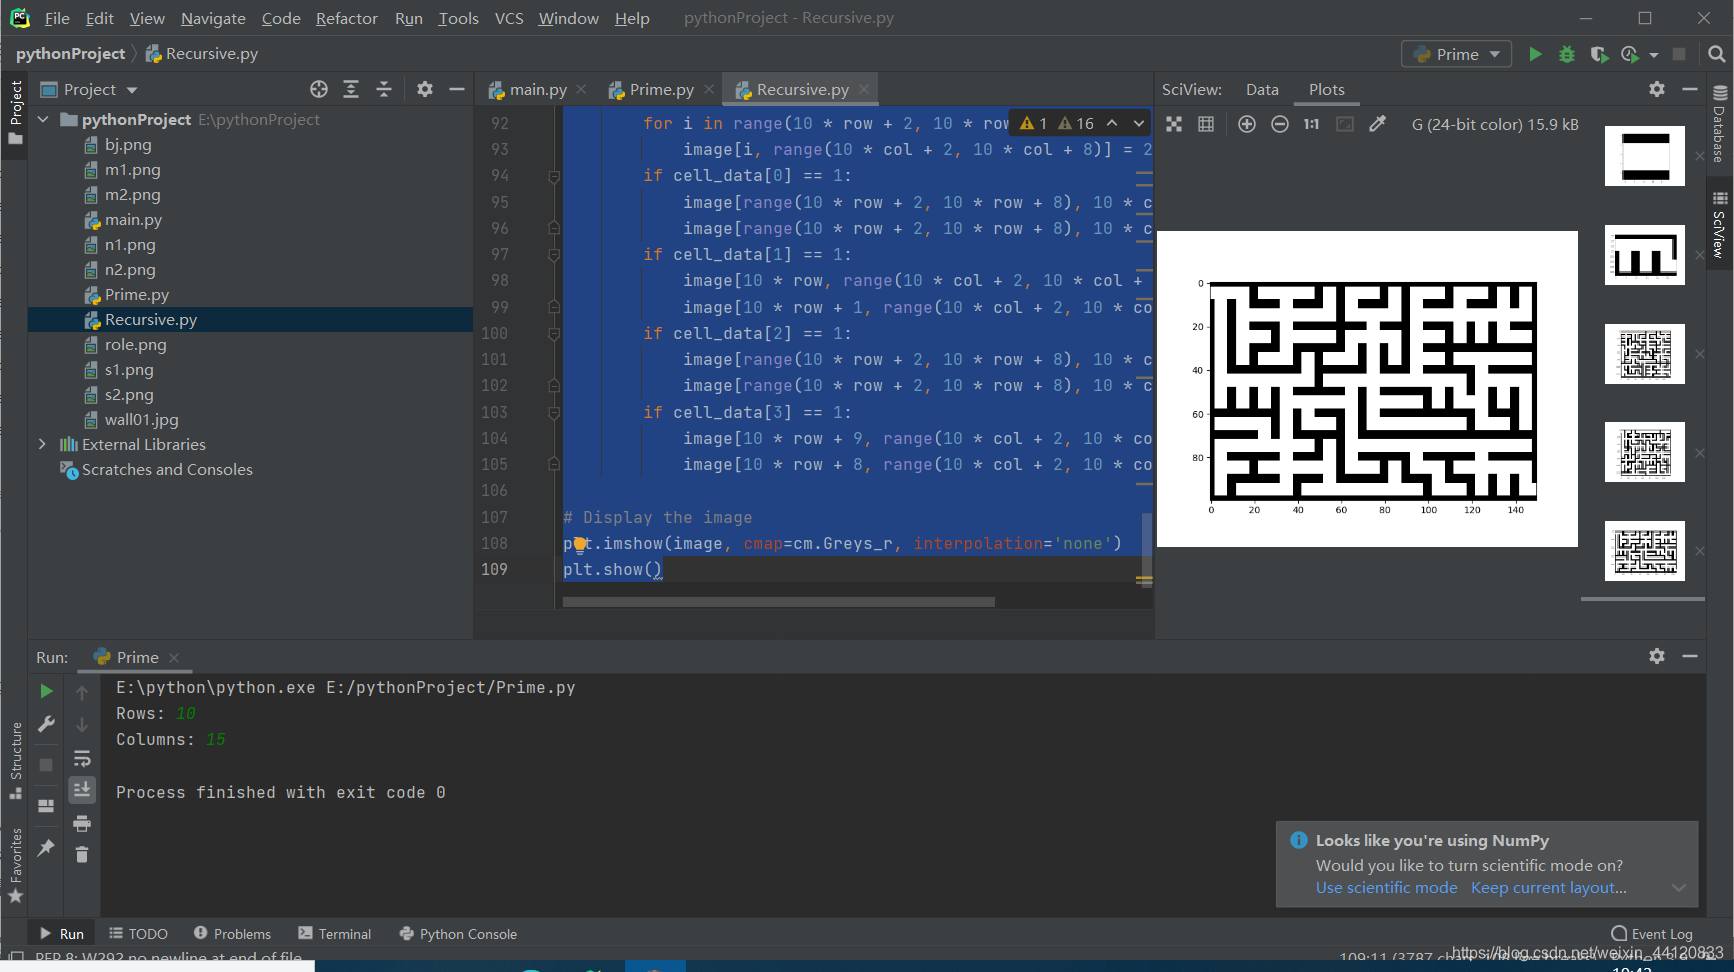The height and width of the screenshot is (972, 1734).
Task: Clear all console output with trash icon
Action: pyautogui.click(x=82, y=854)
